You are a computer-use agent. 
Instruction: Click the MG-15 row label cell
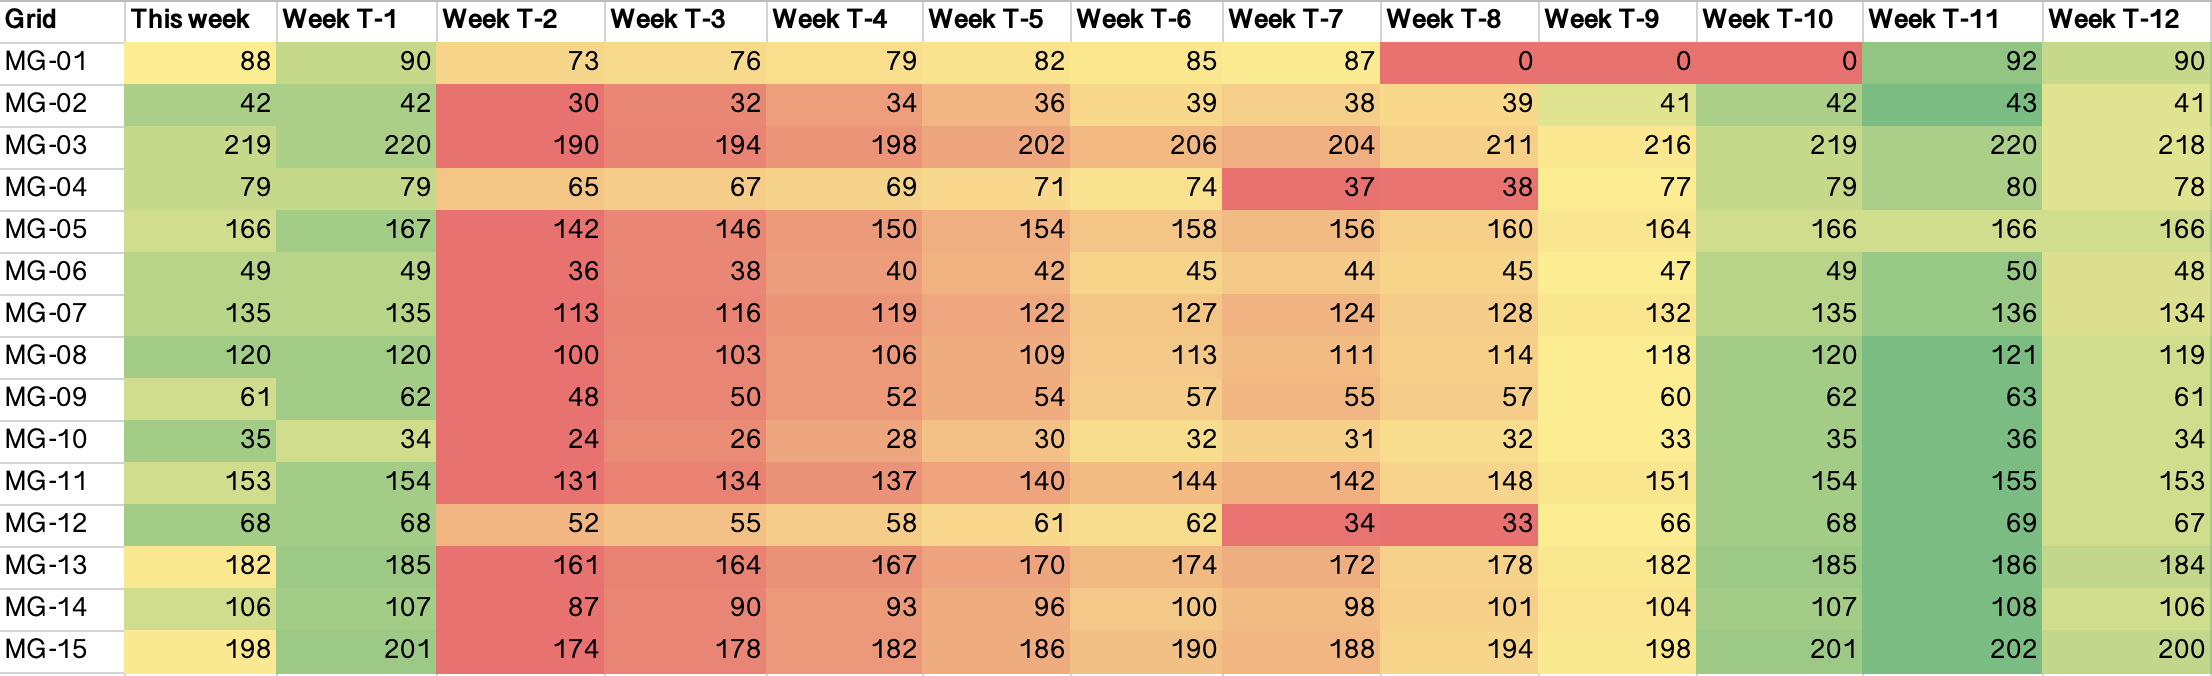point(62,650)
